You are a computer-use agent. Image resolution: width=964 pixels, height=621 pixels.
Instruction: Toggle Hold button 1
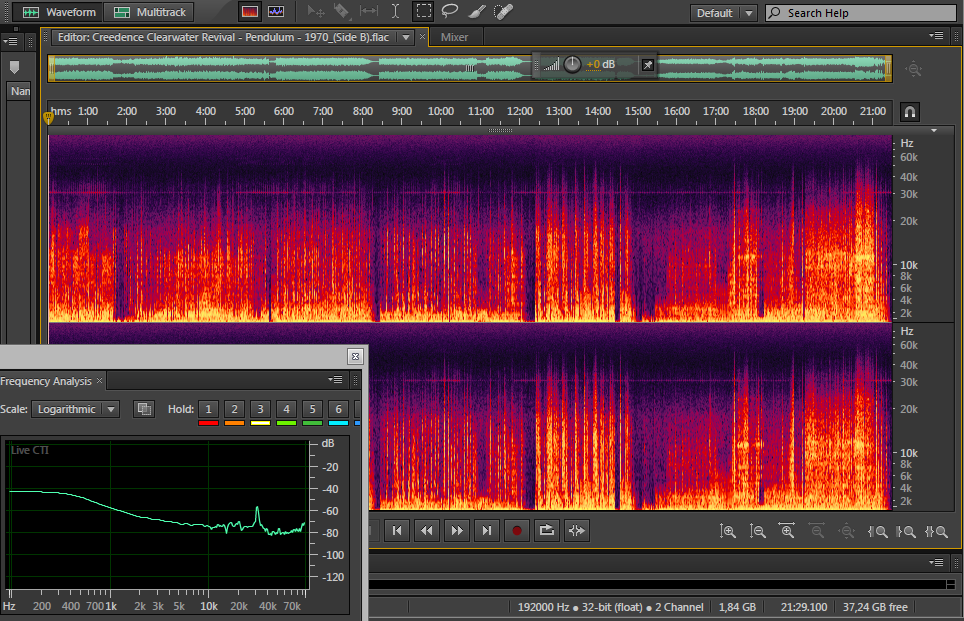(x=208, y=409)
